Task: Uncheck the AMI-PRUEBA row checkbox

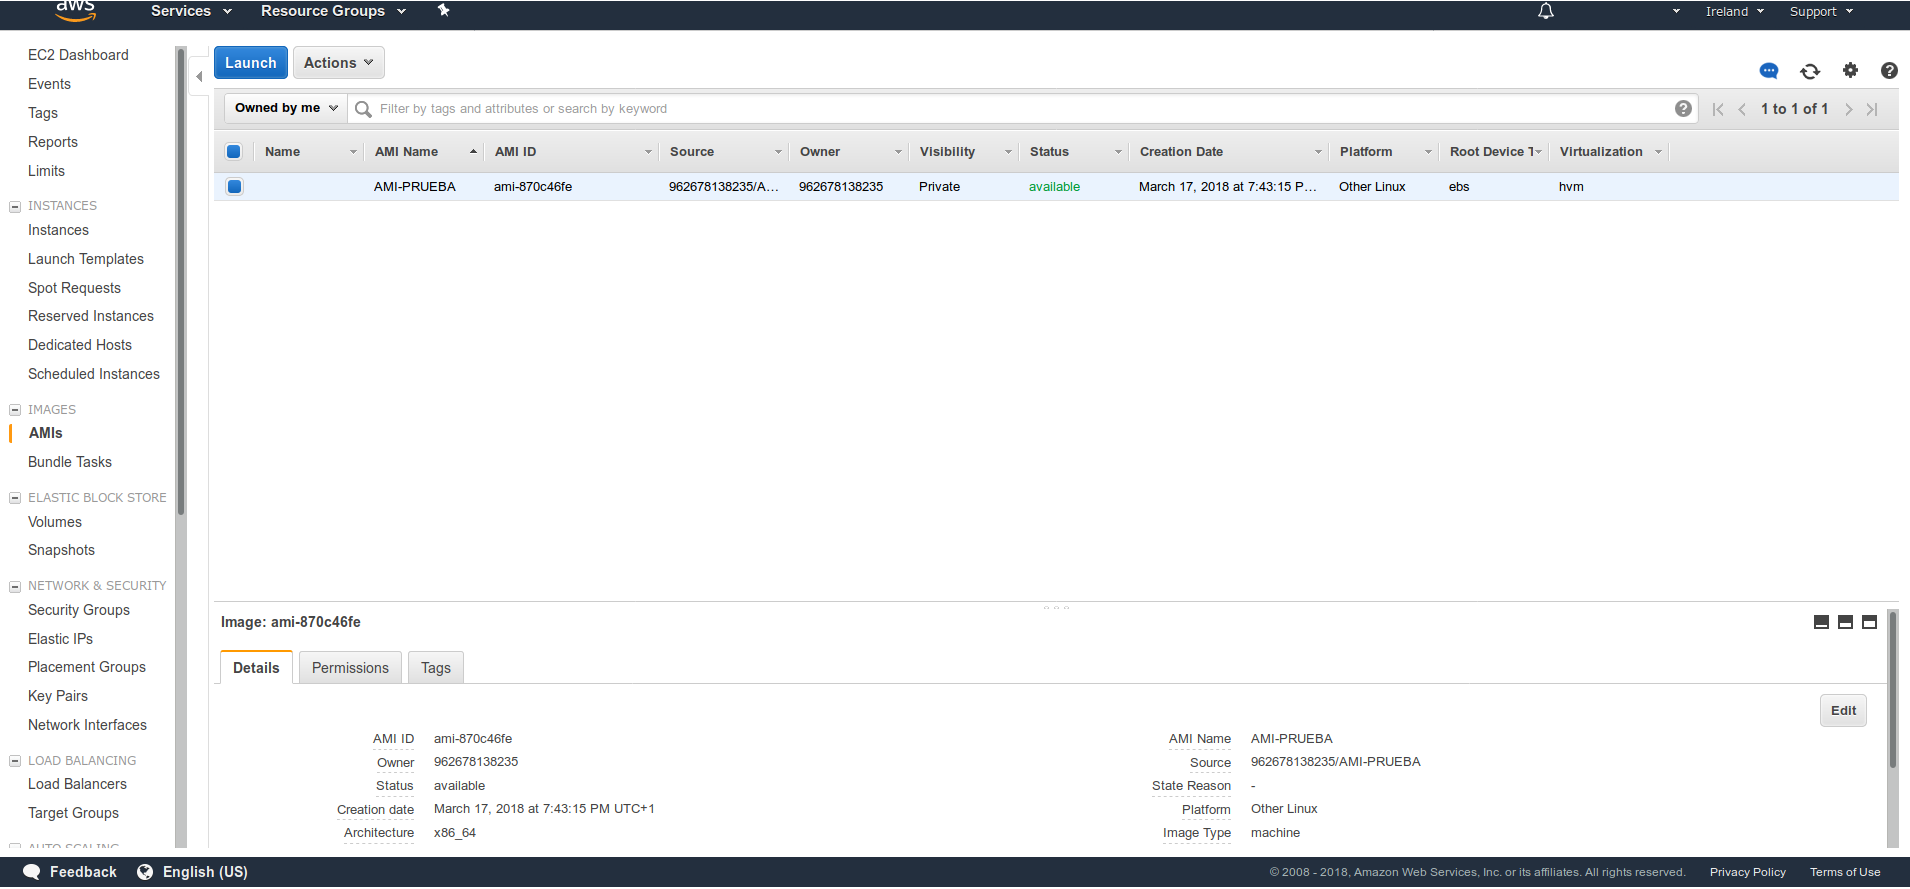Action: [234, 186]
